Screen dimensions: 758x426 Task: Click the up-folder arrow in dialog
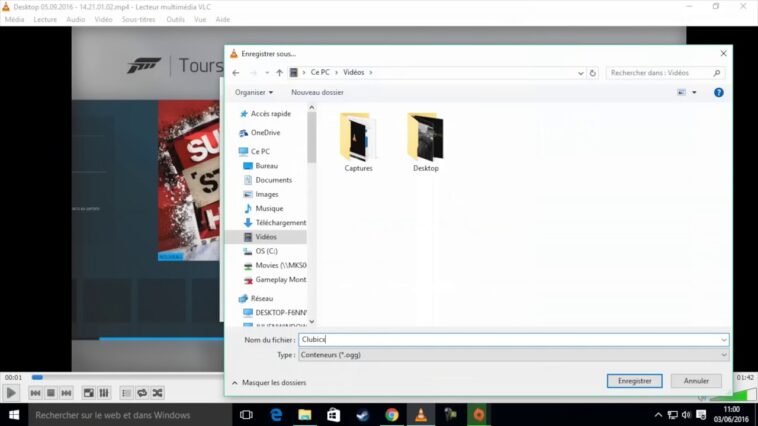(279, 73)
